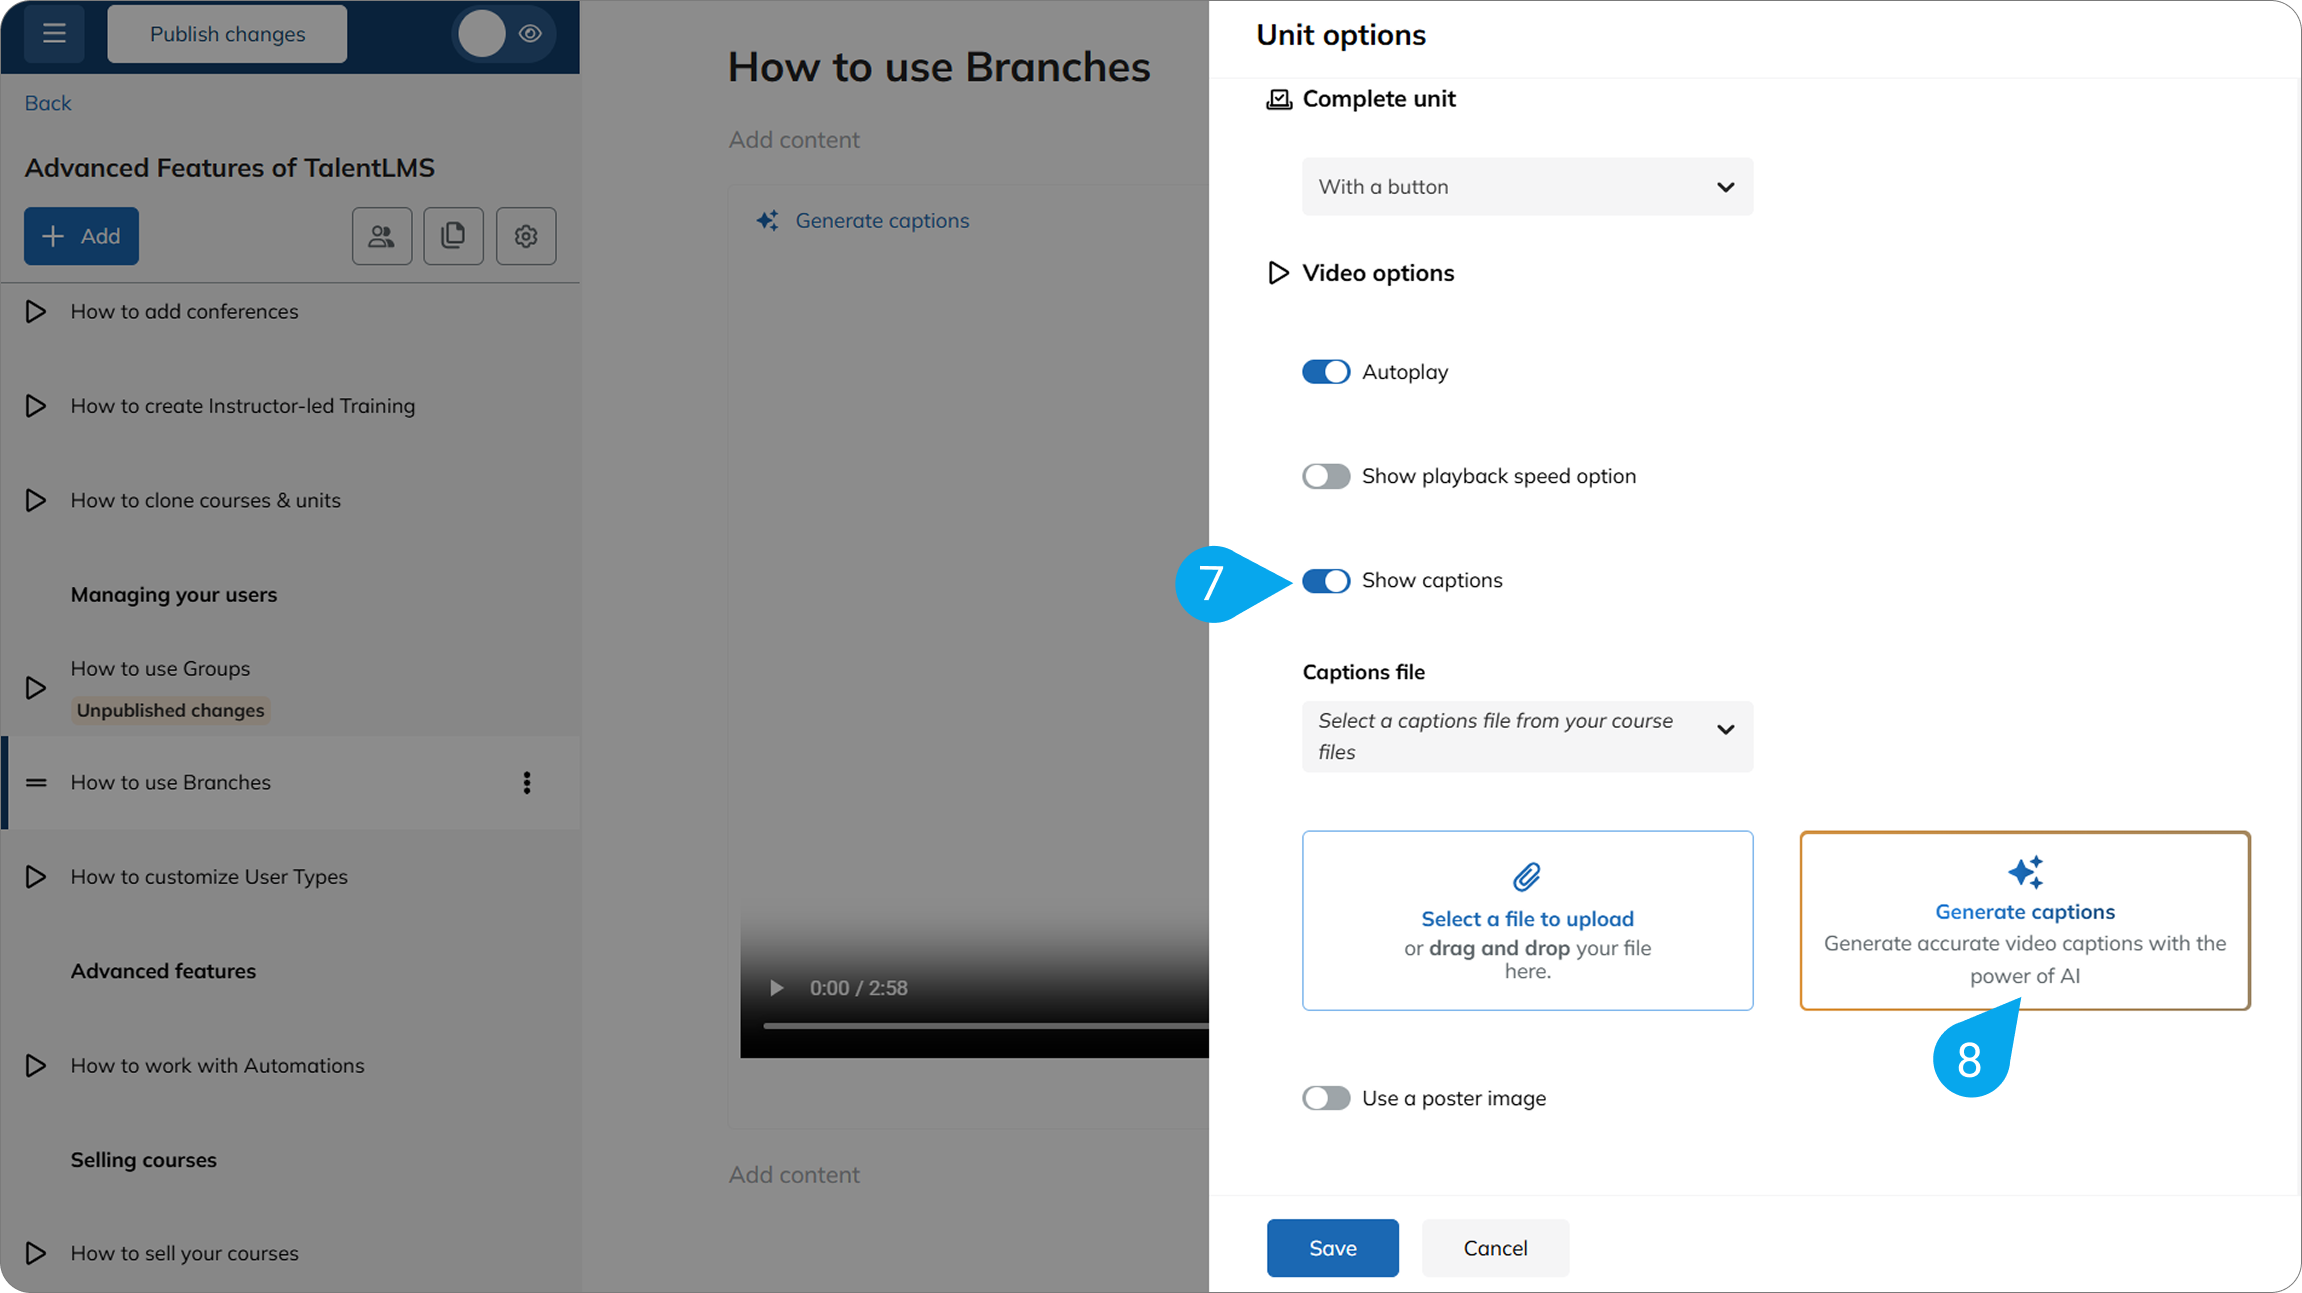Open three-dot menu for How to use Branches
Viewport: 2302px width, 1293px height.
[527, 782]
